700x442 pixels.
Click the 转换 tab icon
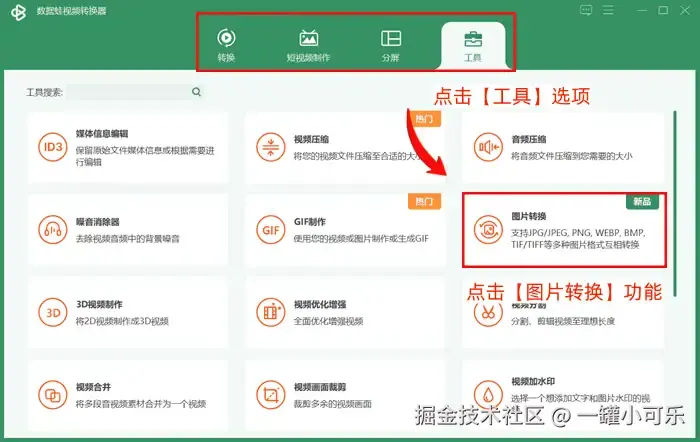[226, 38]
